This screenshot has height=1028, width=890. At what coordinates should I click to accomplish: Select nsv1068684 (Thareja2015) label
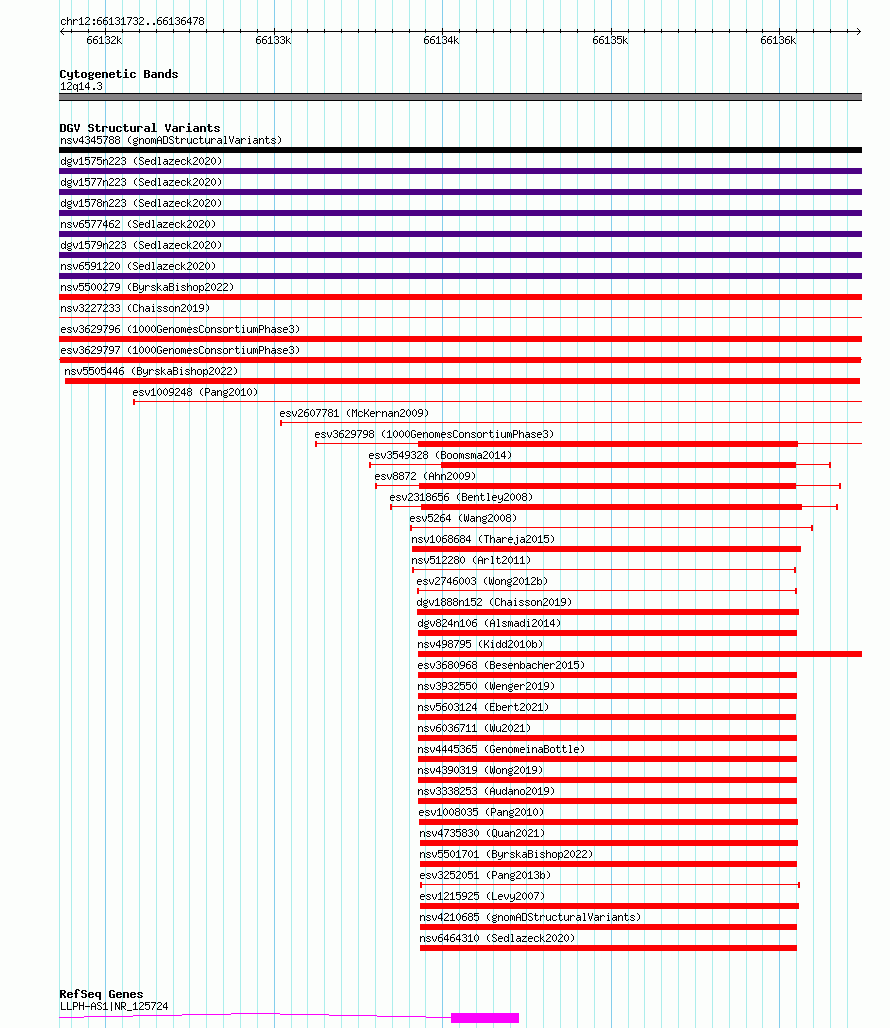coord(483,539)
